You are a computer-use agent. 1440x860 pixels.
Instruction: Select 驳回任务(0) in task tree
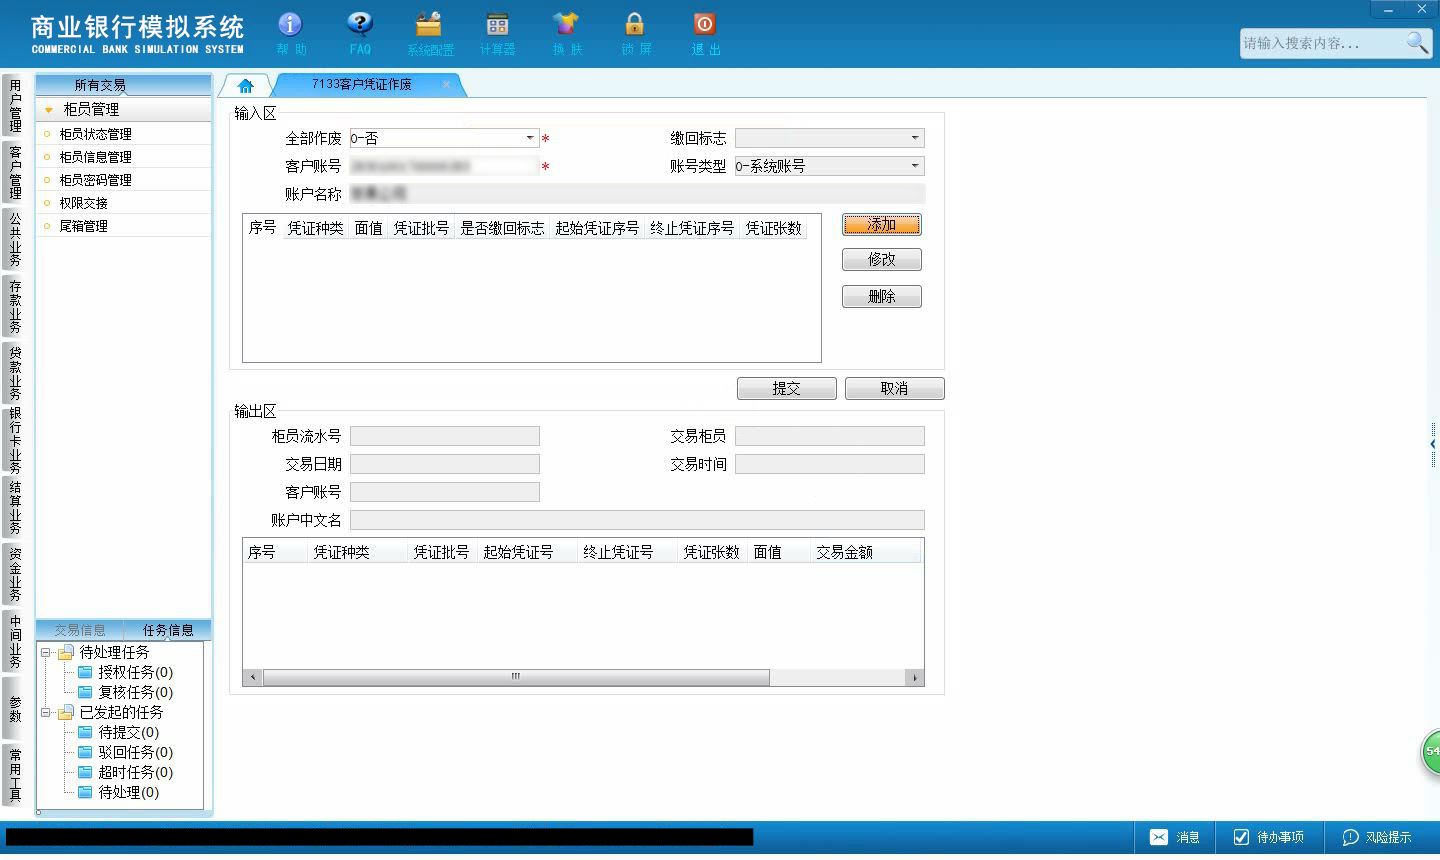135,752
